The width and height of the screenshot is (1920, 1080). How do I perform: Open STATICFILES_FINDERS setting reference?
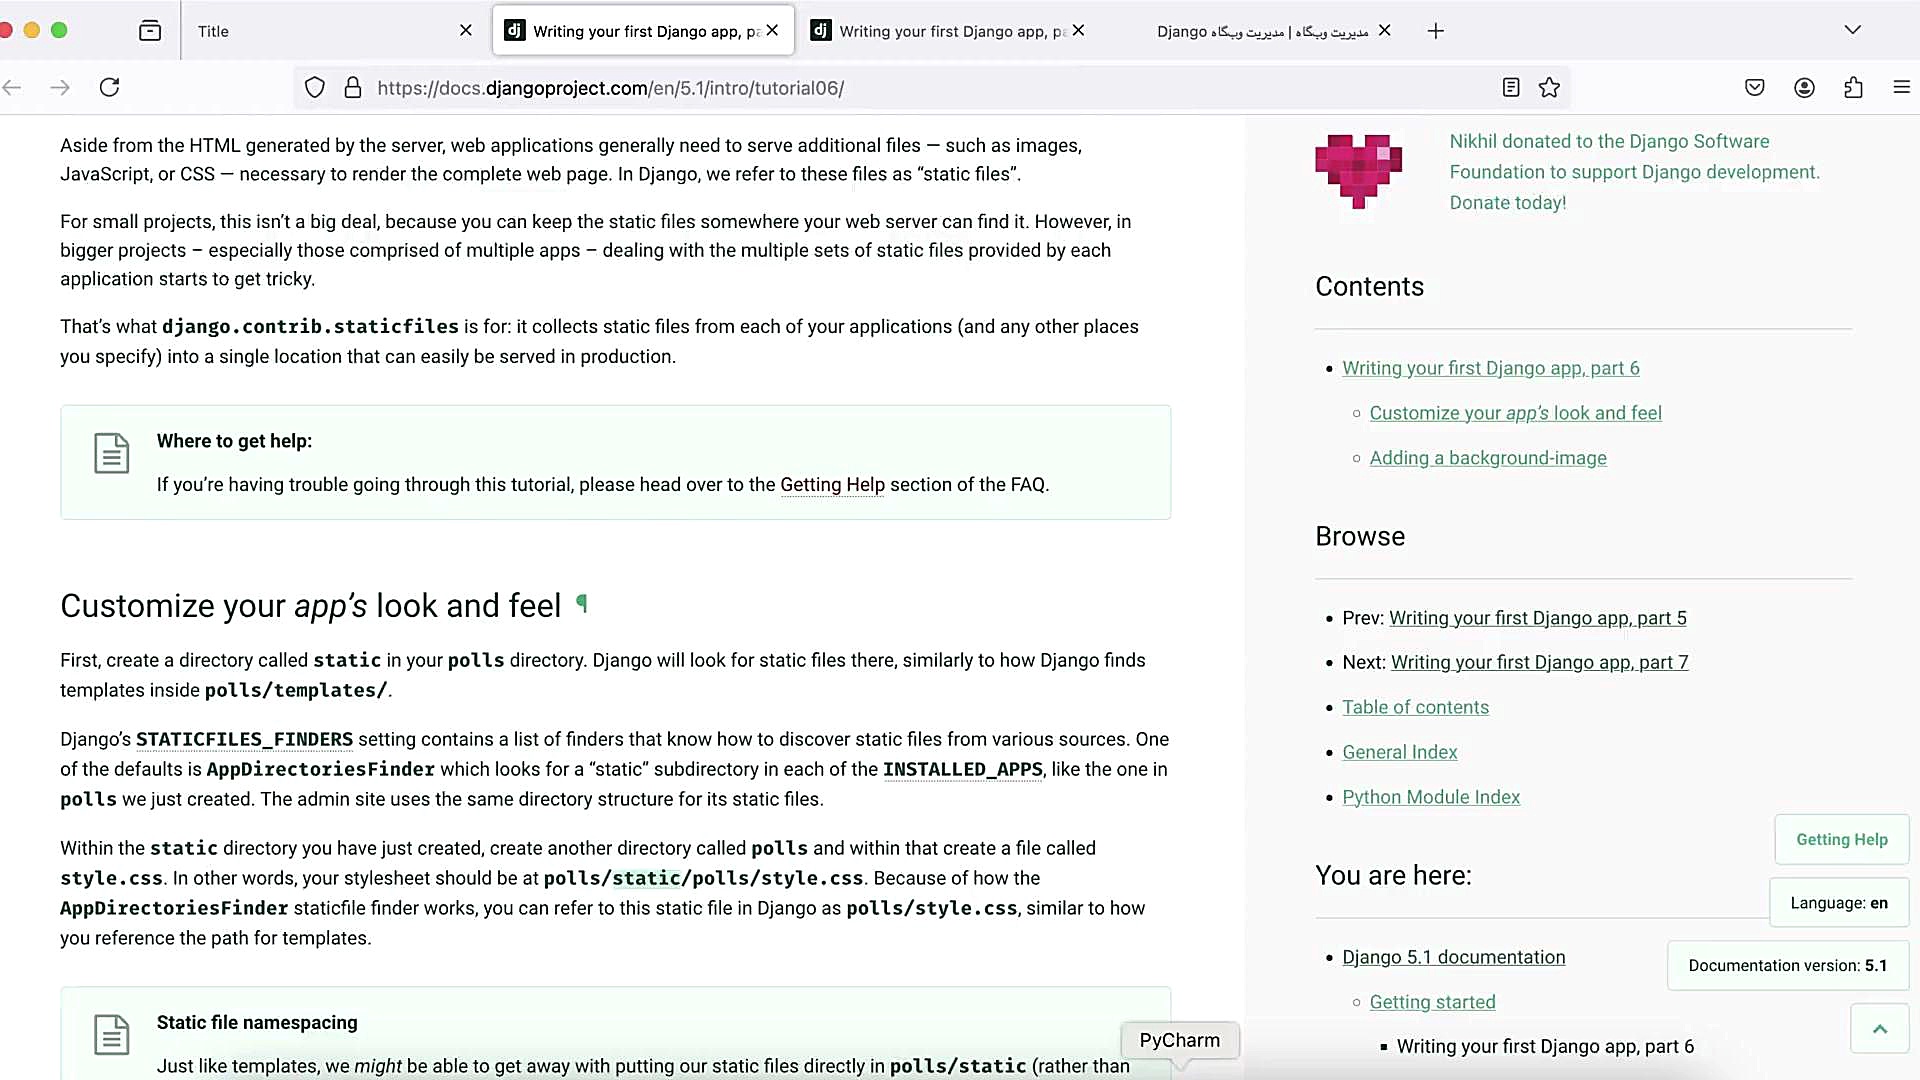[x=244, y=740]
